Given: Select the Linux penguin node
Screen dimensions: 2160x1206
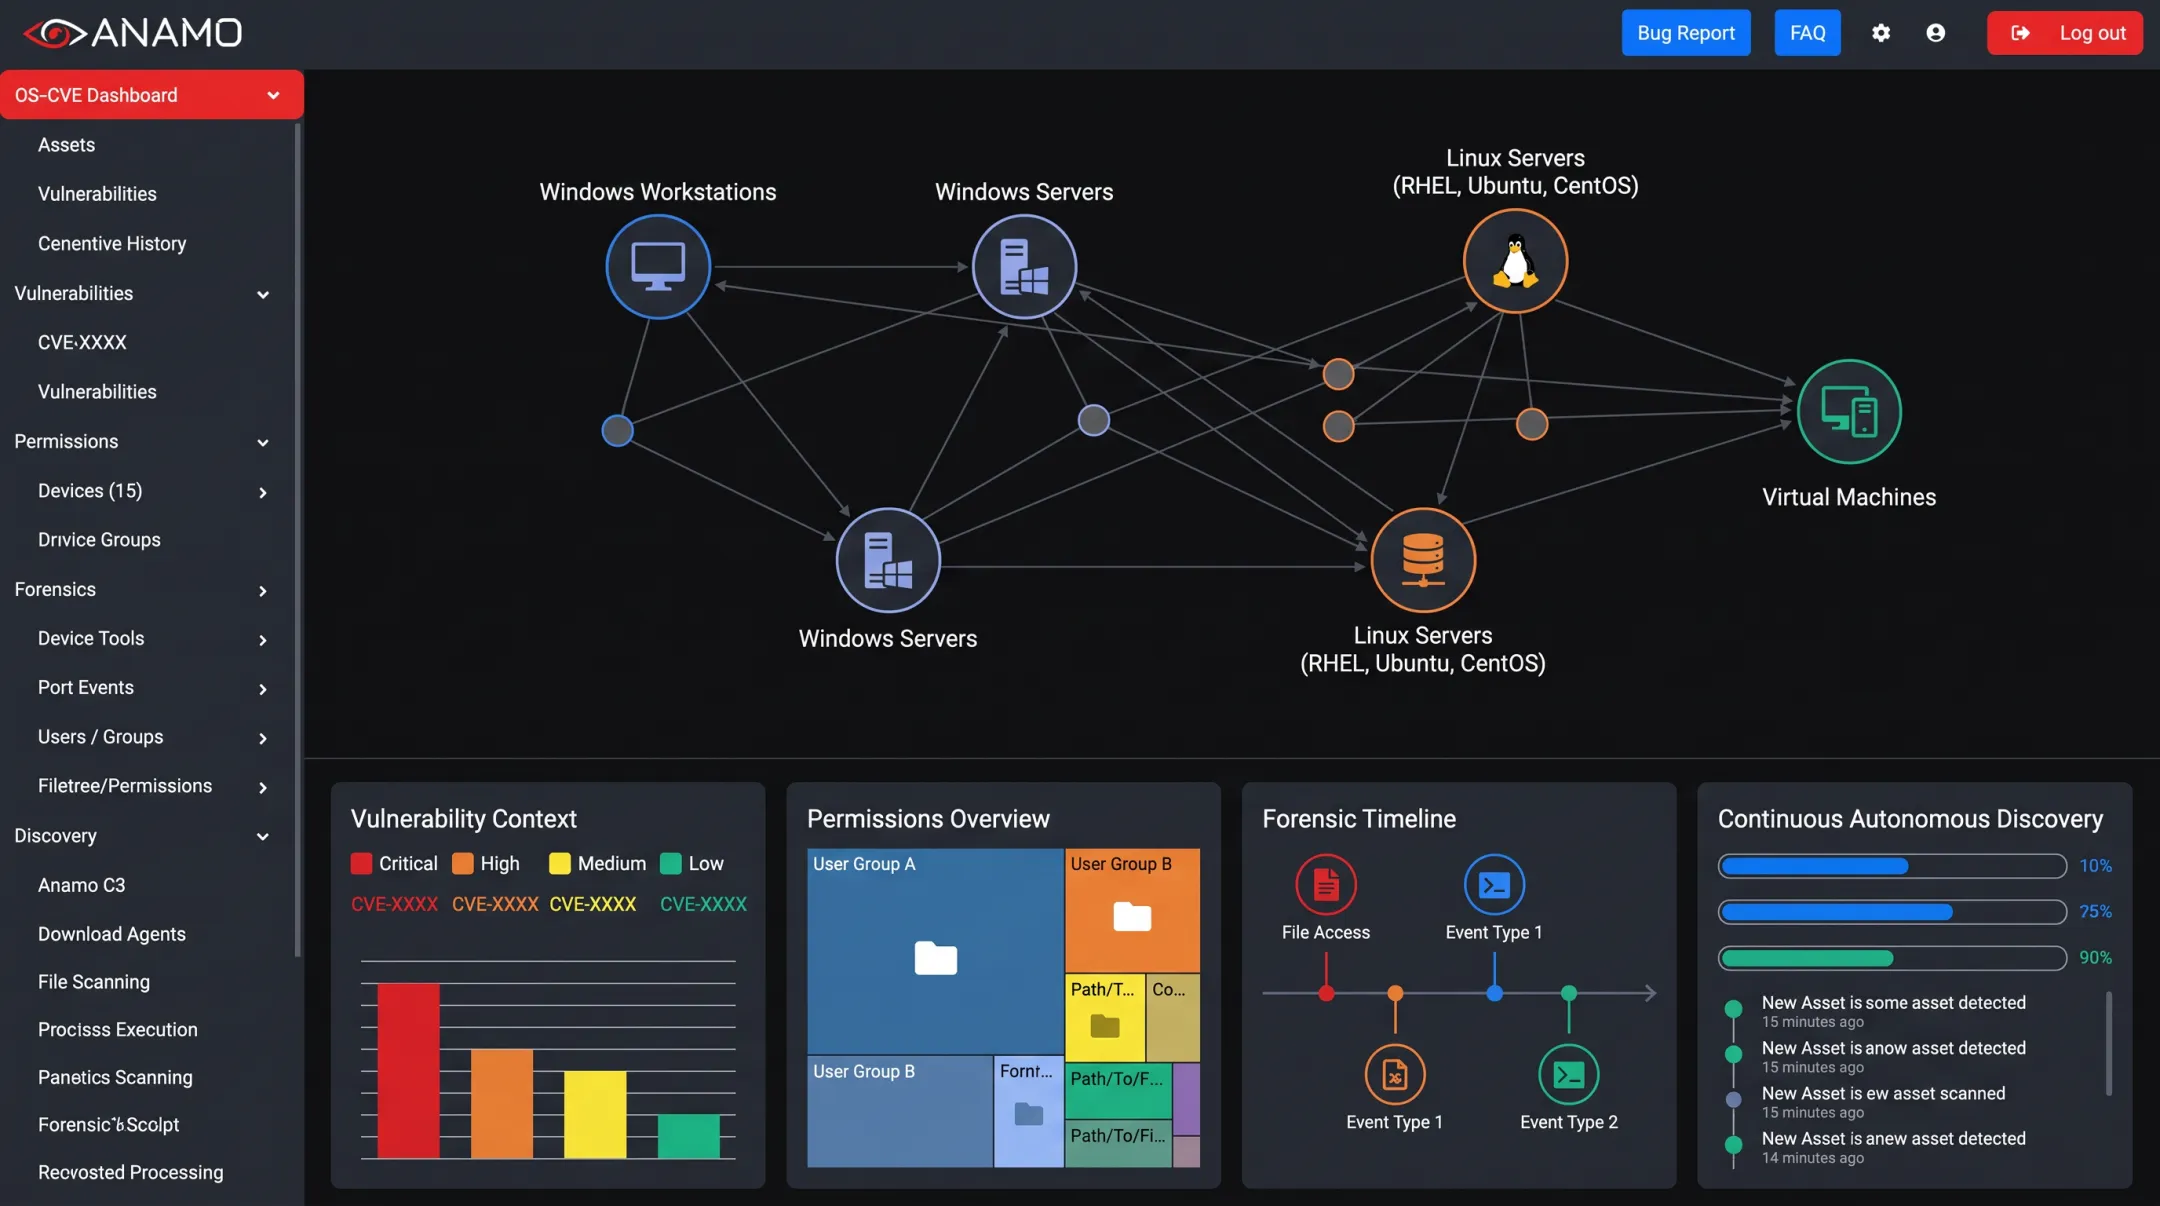Looking at the screenshot, I should [x=1515, y=261].
